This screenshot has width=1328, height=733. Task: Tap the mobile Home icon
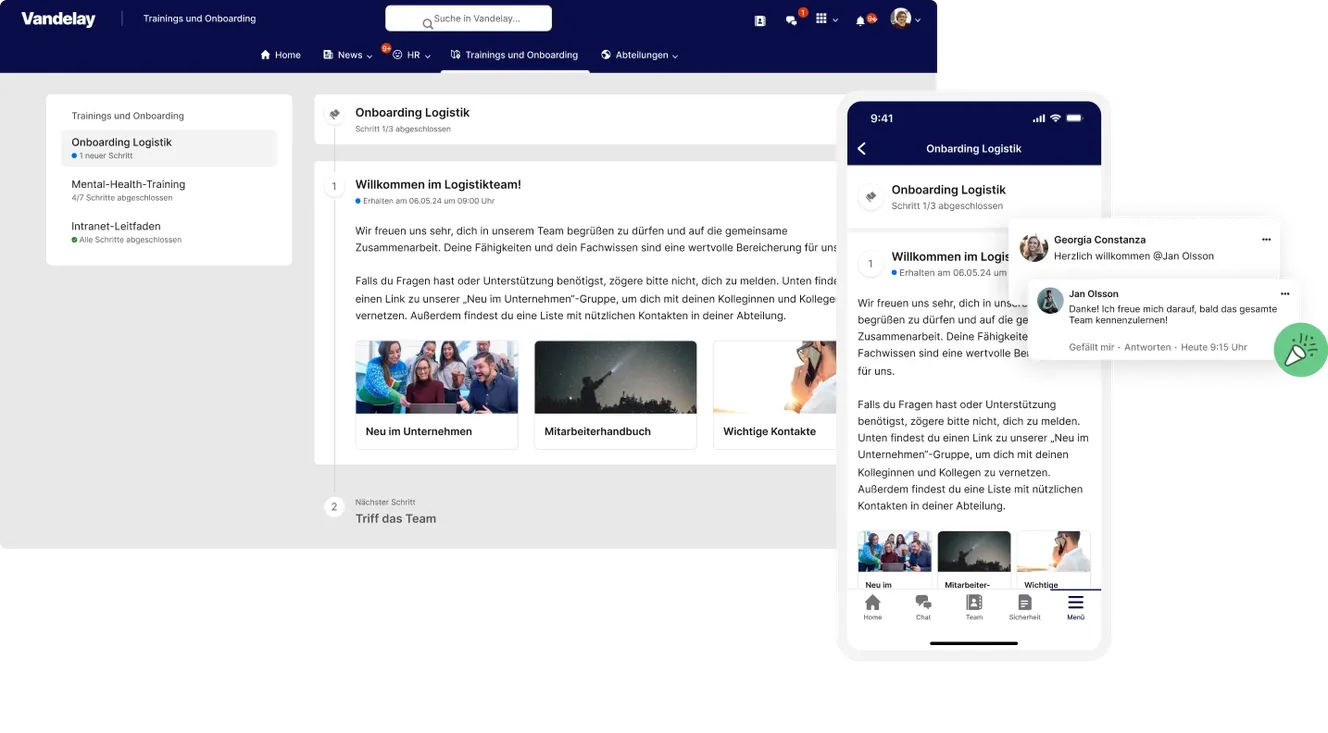pos(872,607)
